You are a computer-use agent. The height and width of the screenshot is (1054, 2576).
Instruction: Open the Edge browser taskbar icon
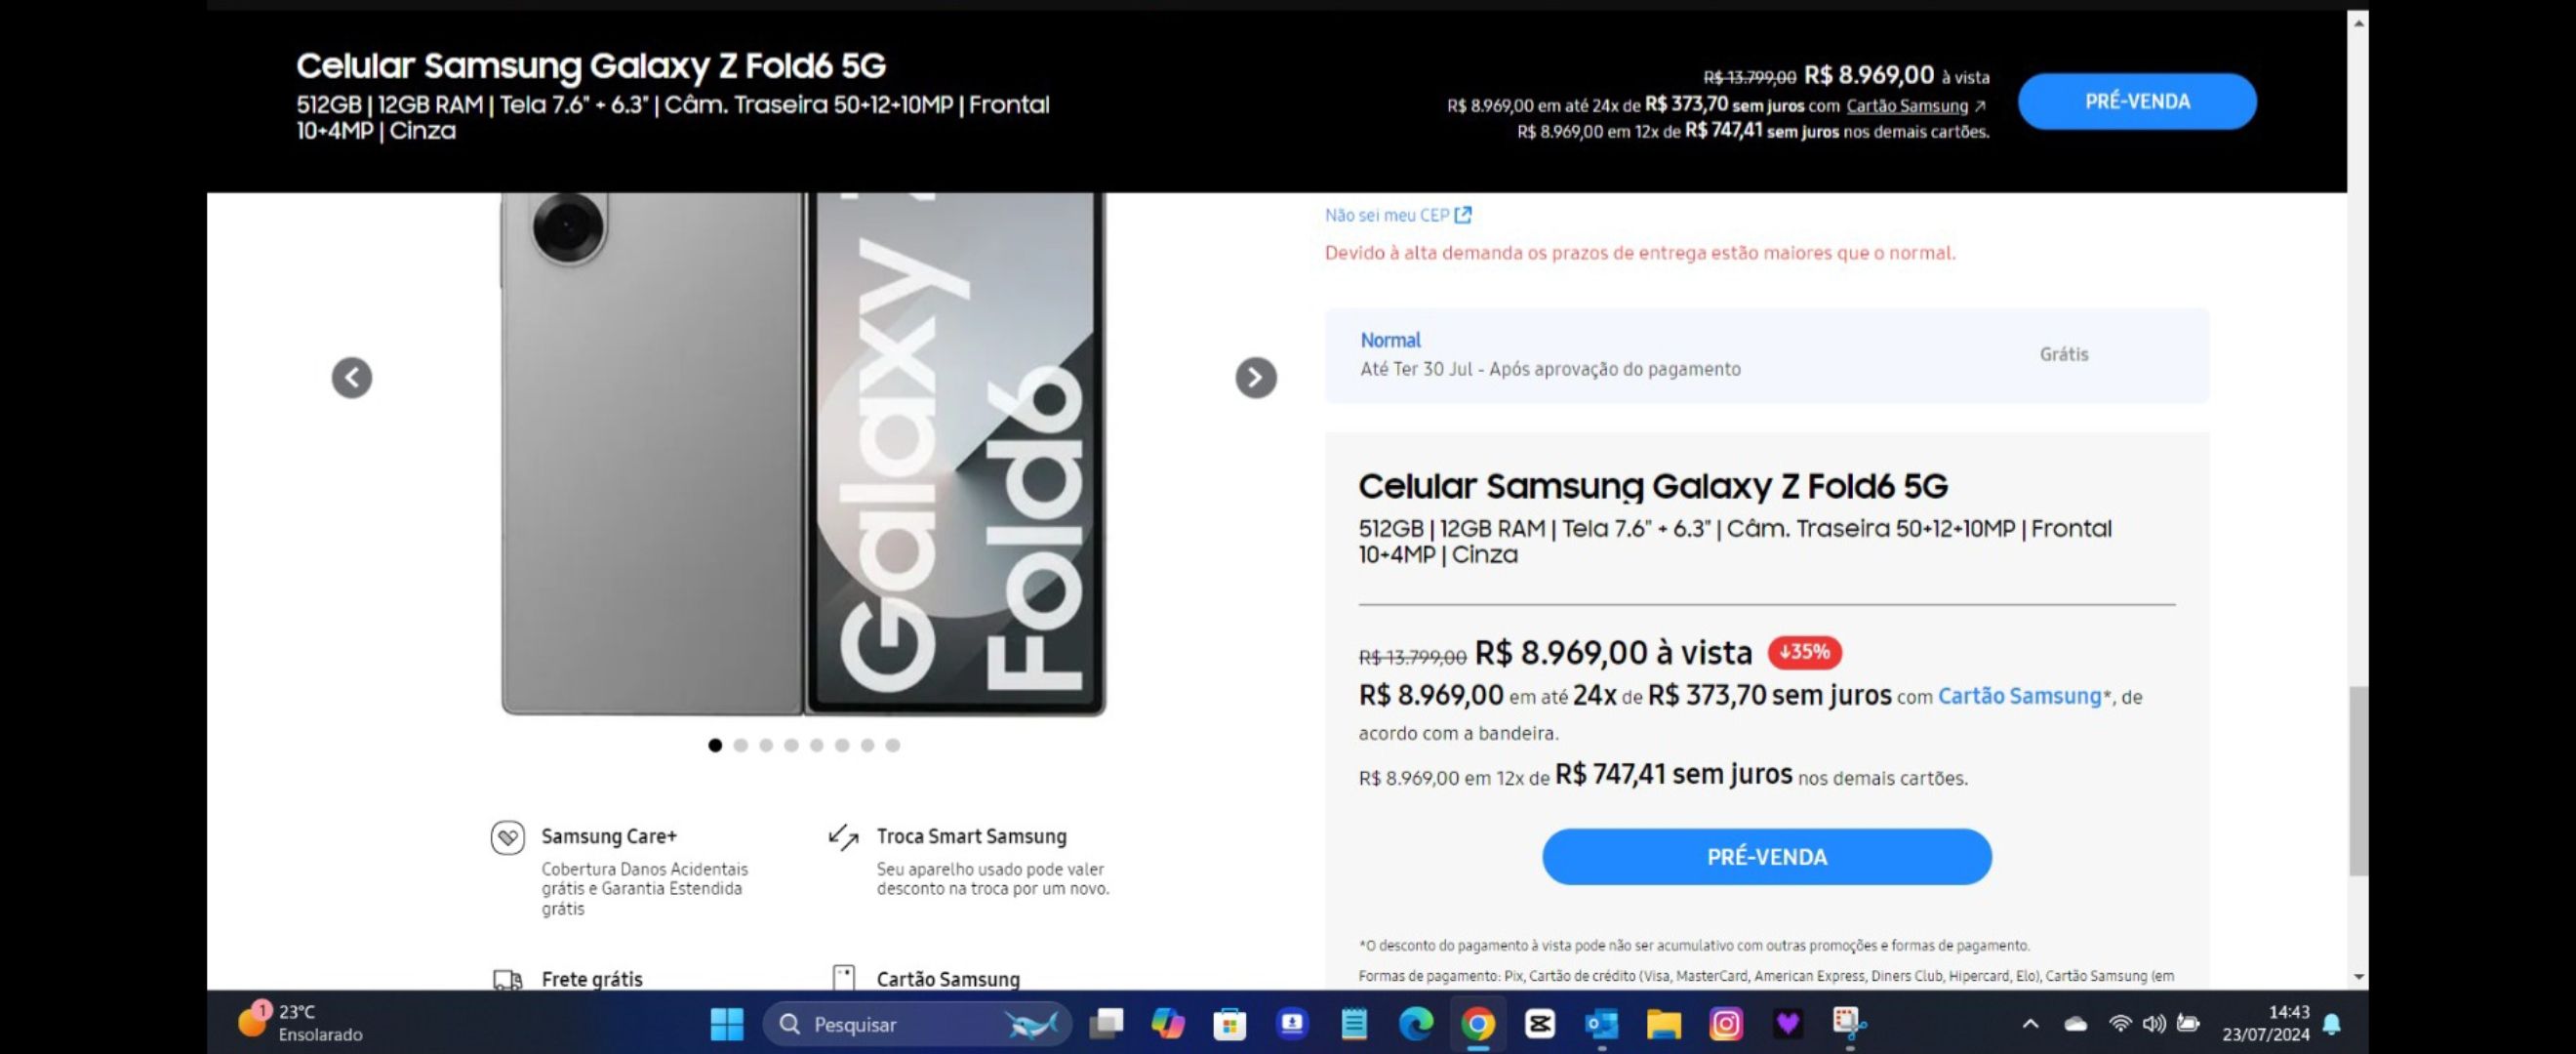point(1418,1023)
